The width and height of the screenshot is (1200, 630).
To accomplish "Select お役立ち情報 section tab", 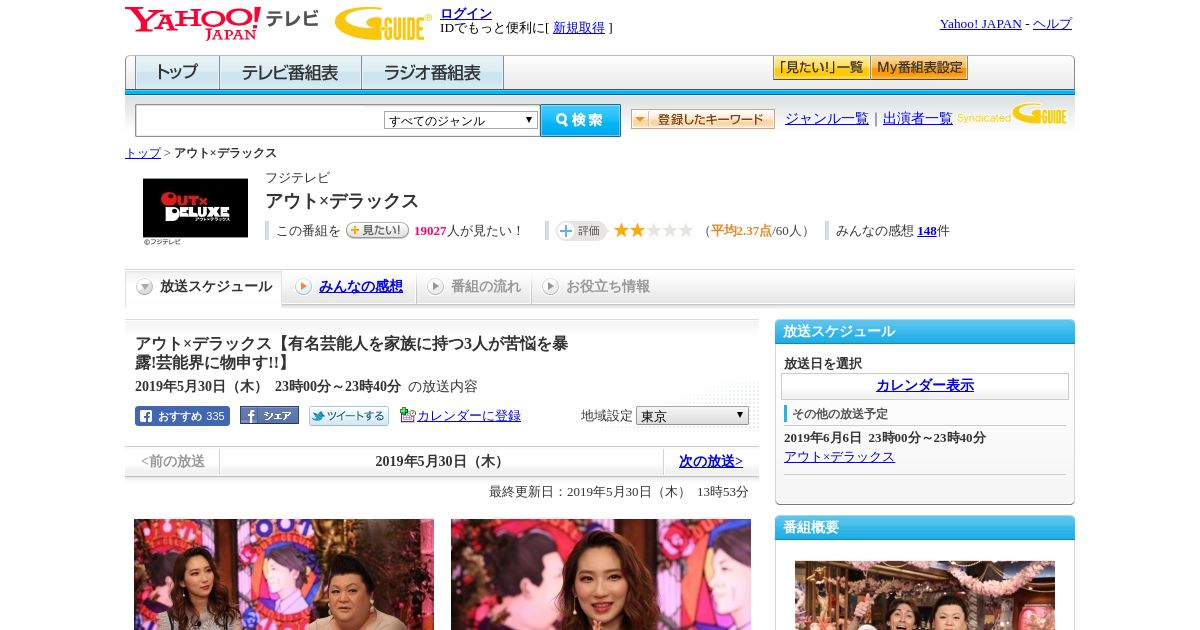I will coord(597,287).
